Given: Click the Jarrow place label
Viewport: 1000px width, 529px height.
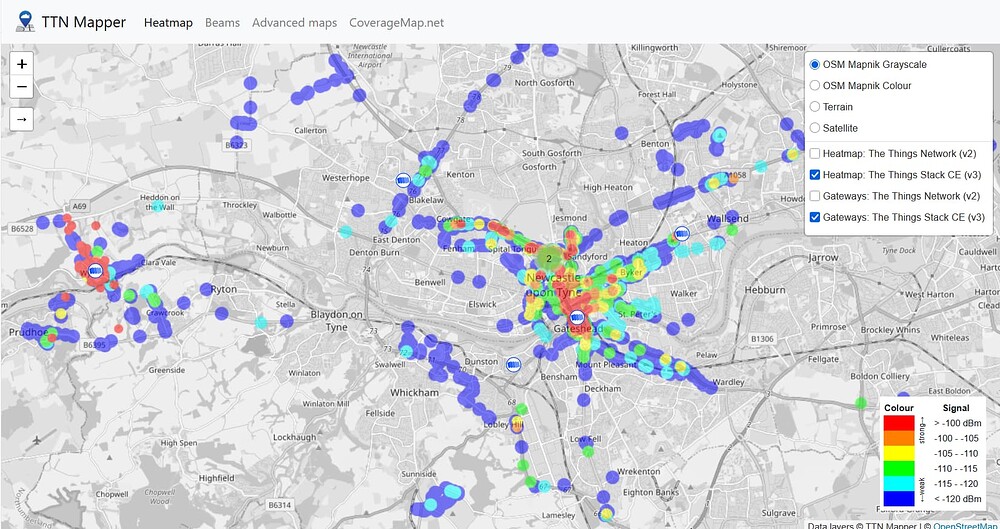Looking at the screenshot, I should (823, 258).
